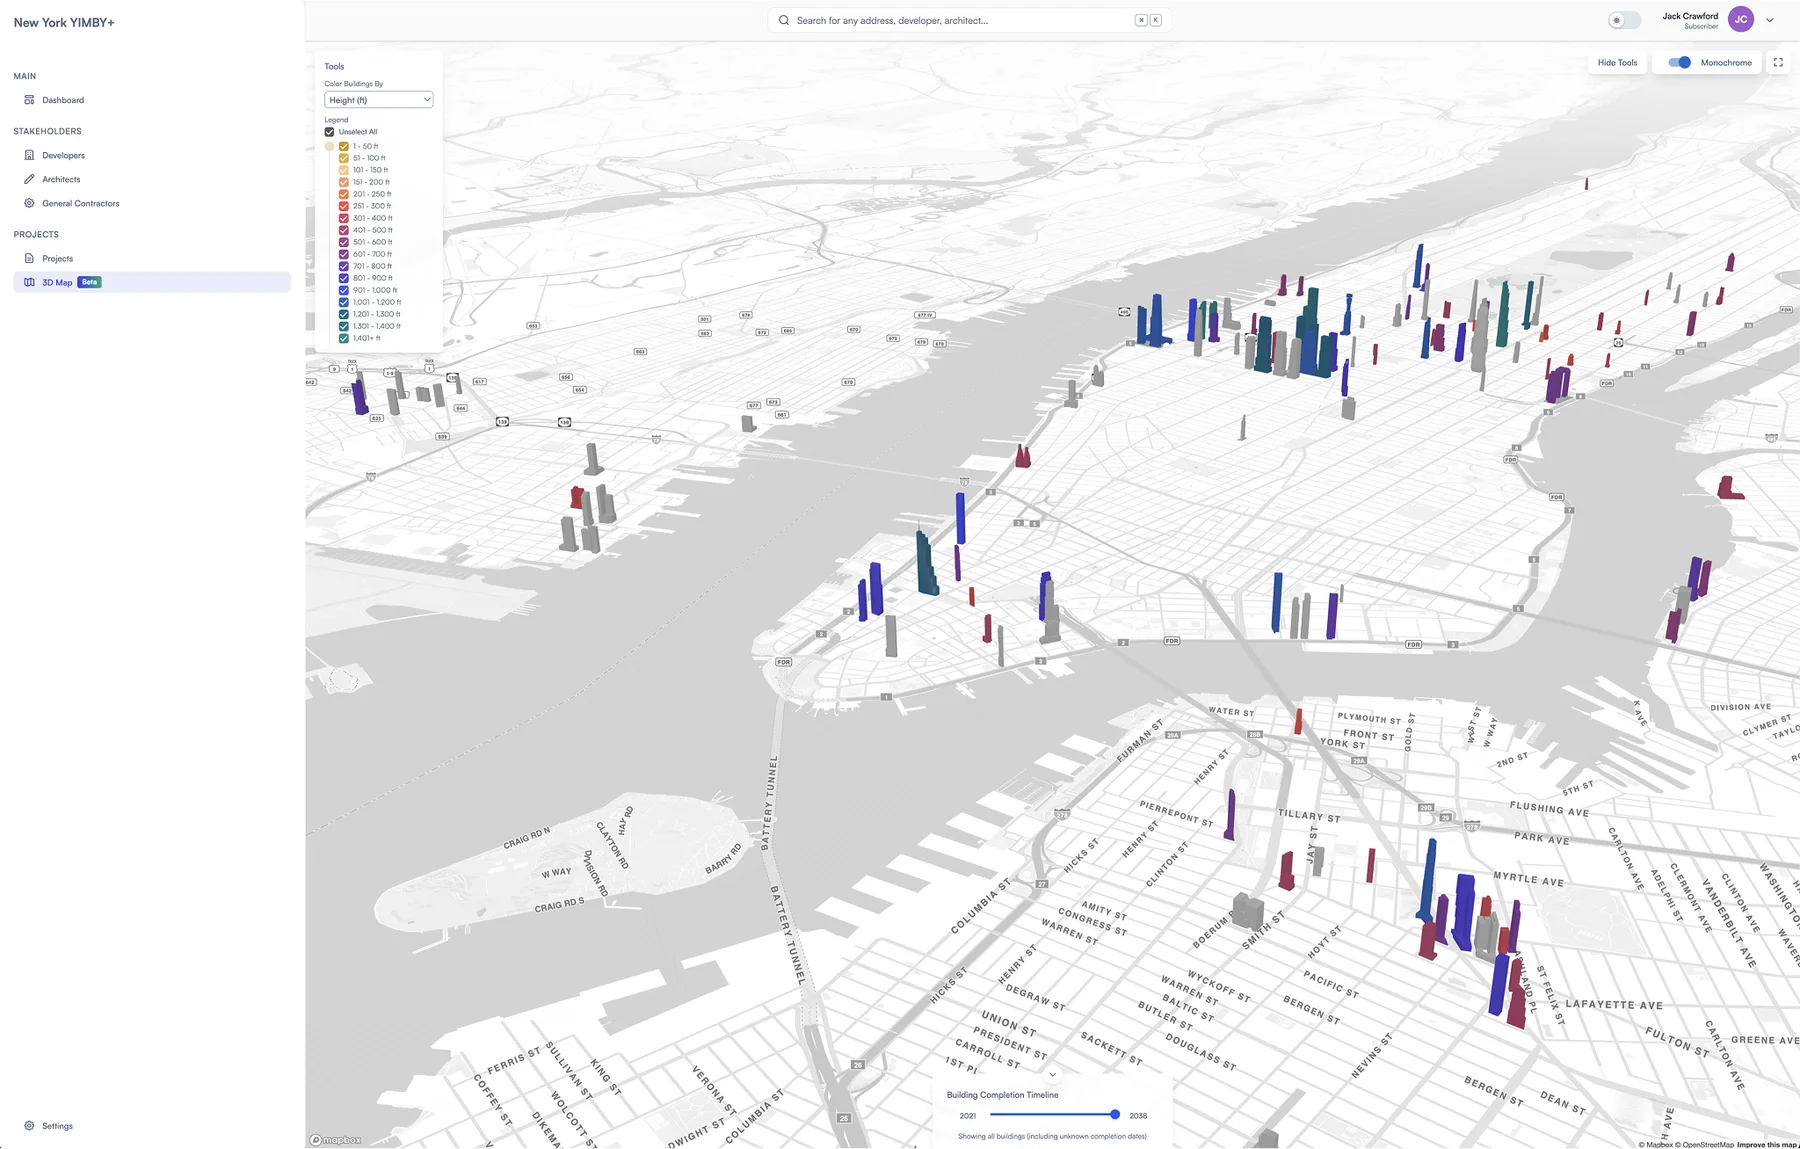This screenshot has height=1149, width=1800.
Task: Select the 3D Map menu item
Action: pos(152,282)
